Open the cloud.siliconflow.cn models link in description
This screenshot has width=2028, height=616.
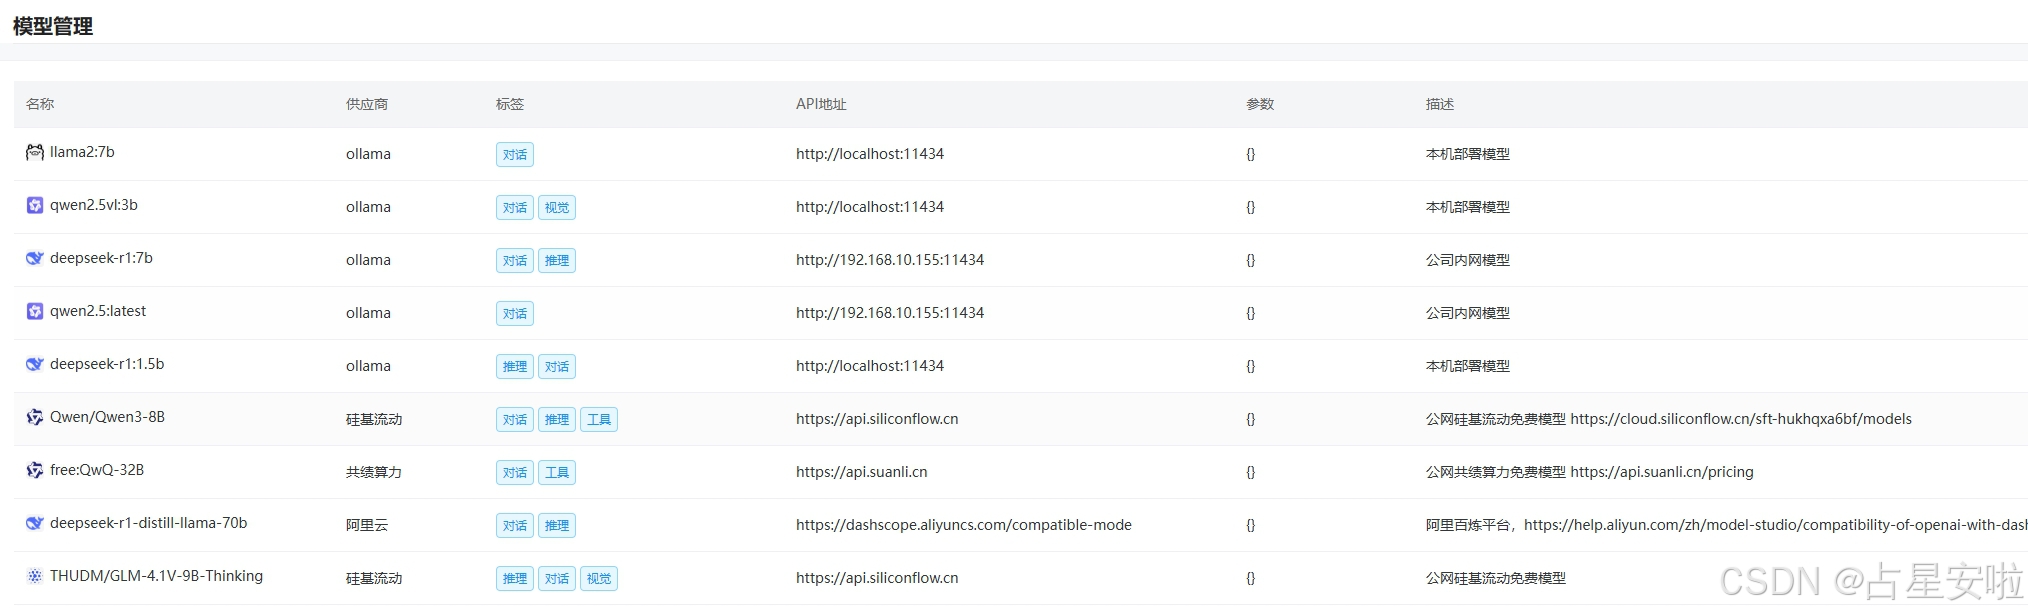point(1741,419)
